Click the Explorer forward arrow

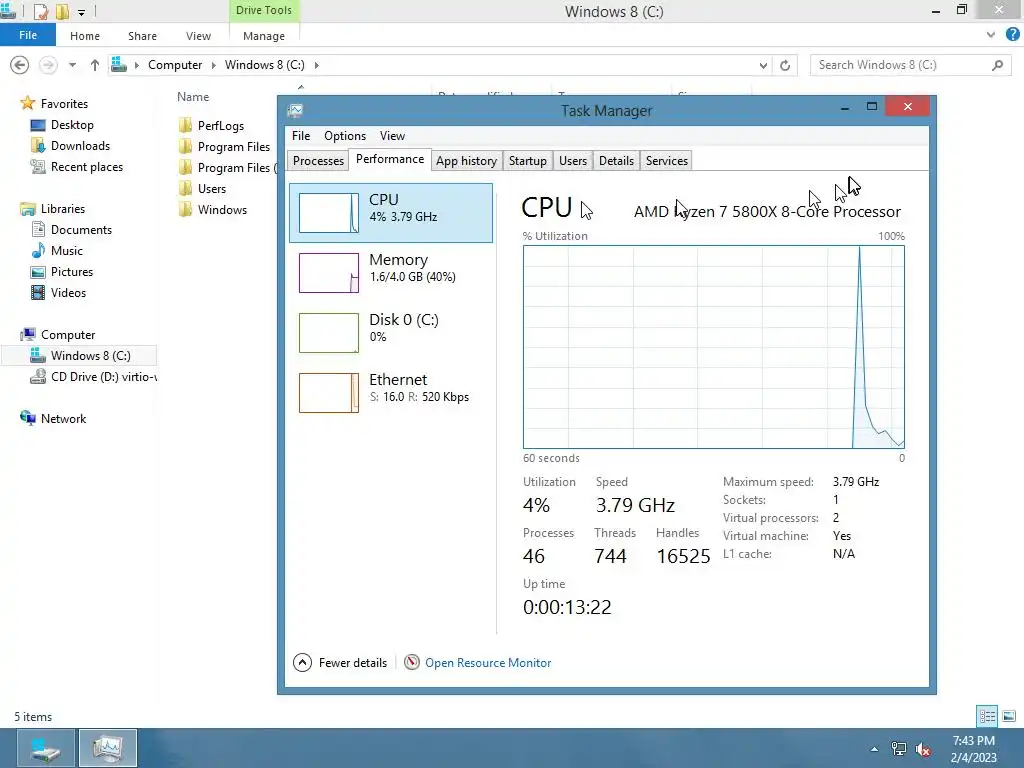click(48, 65)
